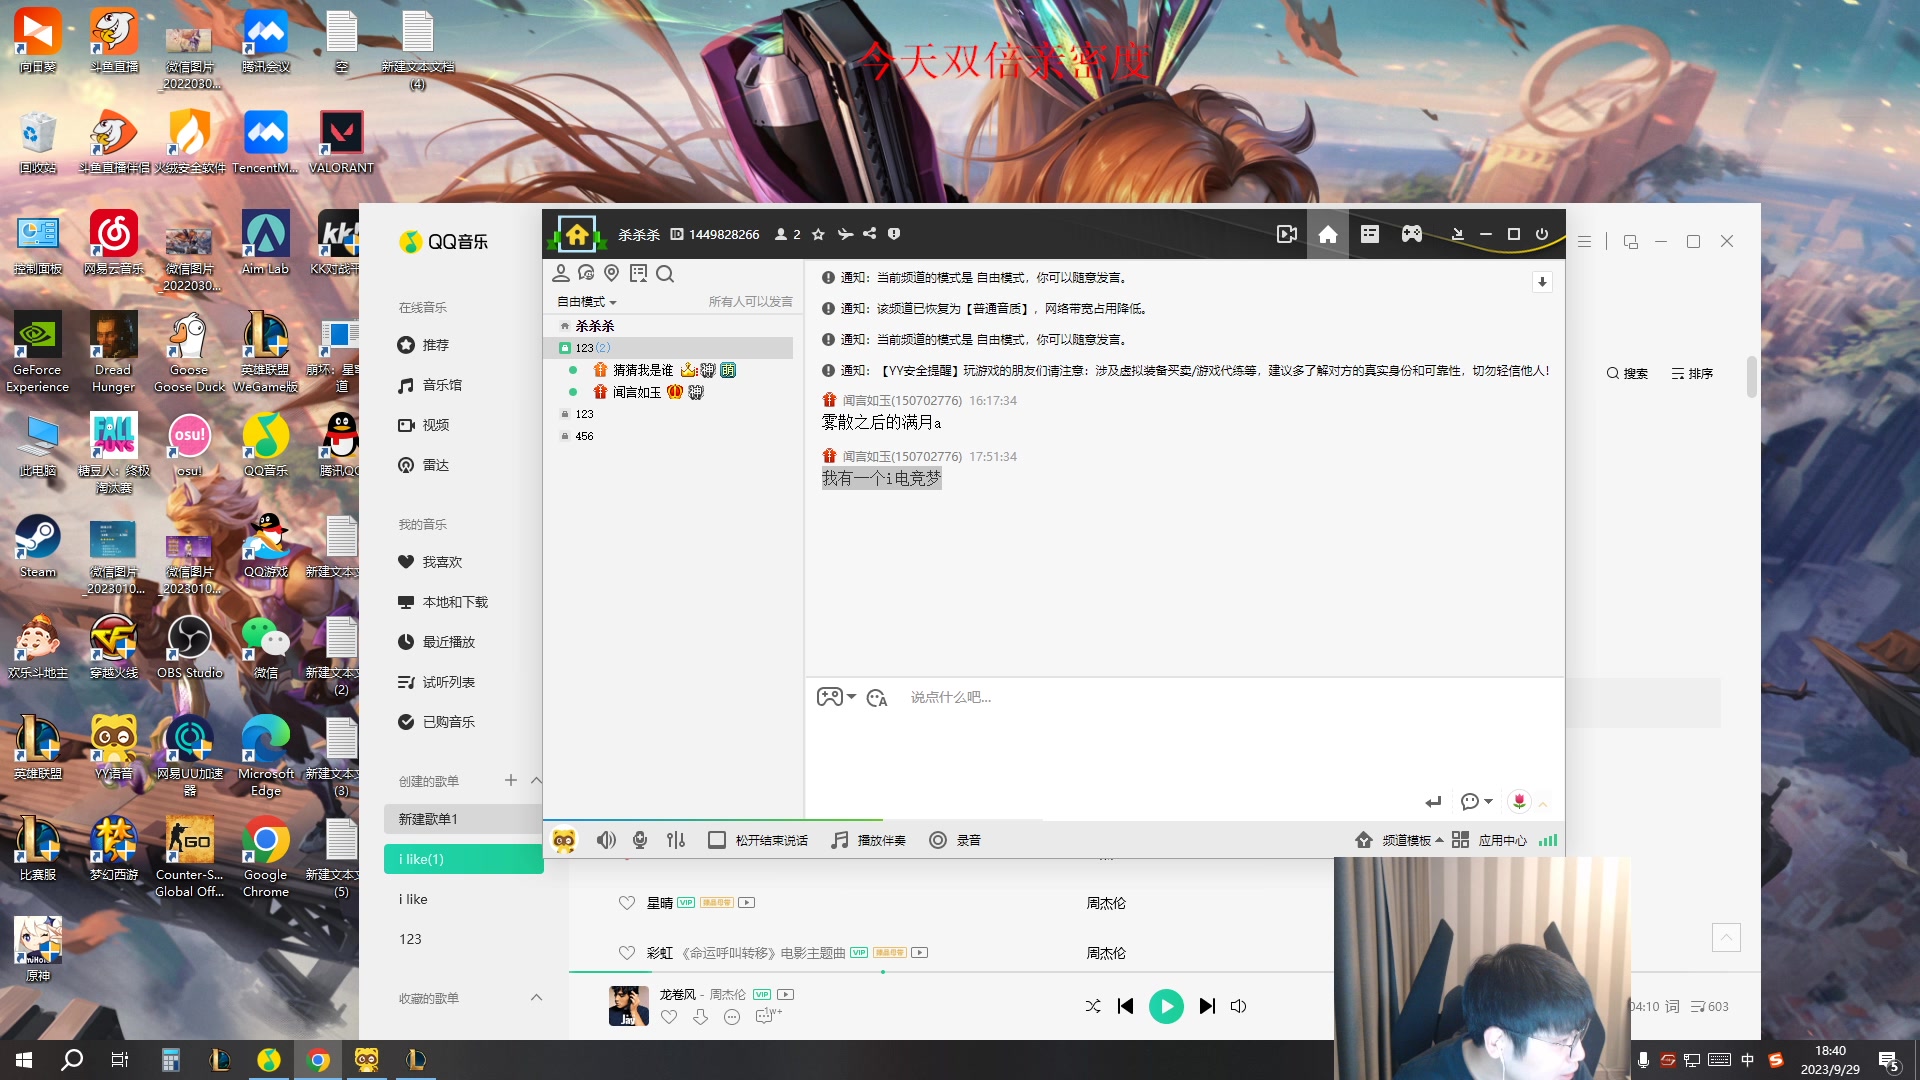Like song 星晴 with heart
Screen dimensions: 1920x1080
[627, 903]
